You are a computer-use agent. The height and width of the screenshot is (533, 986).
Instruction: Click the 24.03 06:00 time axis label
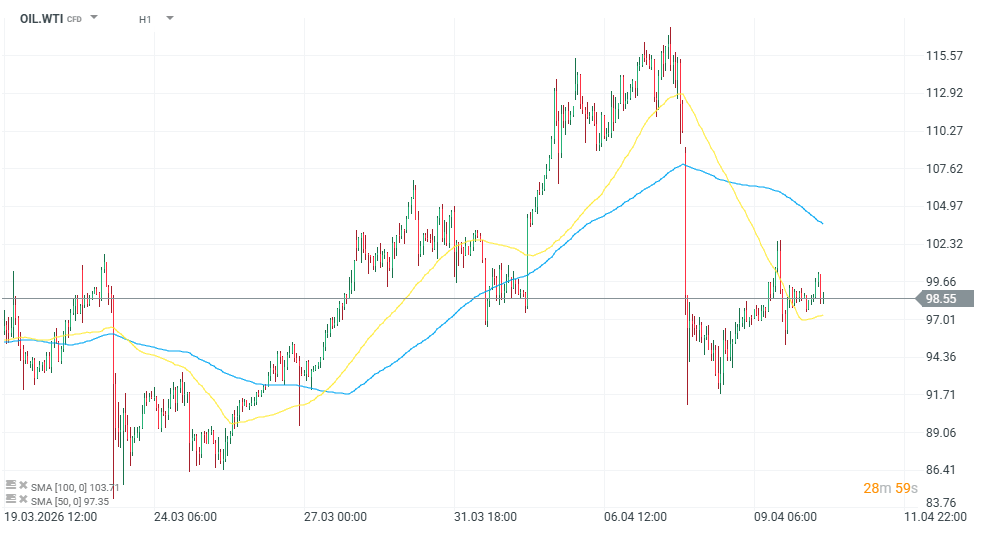coord(186,517)
